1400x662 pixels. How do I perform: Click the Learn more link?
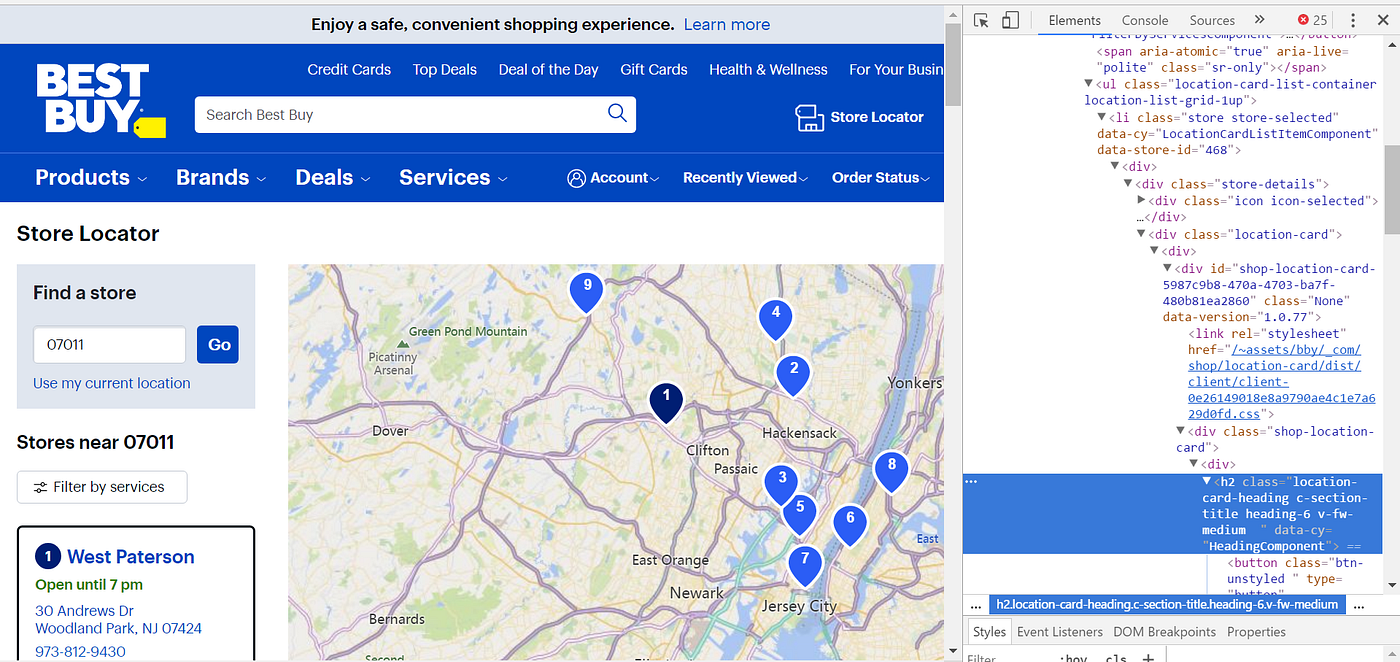coord(727,24)
